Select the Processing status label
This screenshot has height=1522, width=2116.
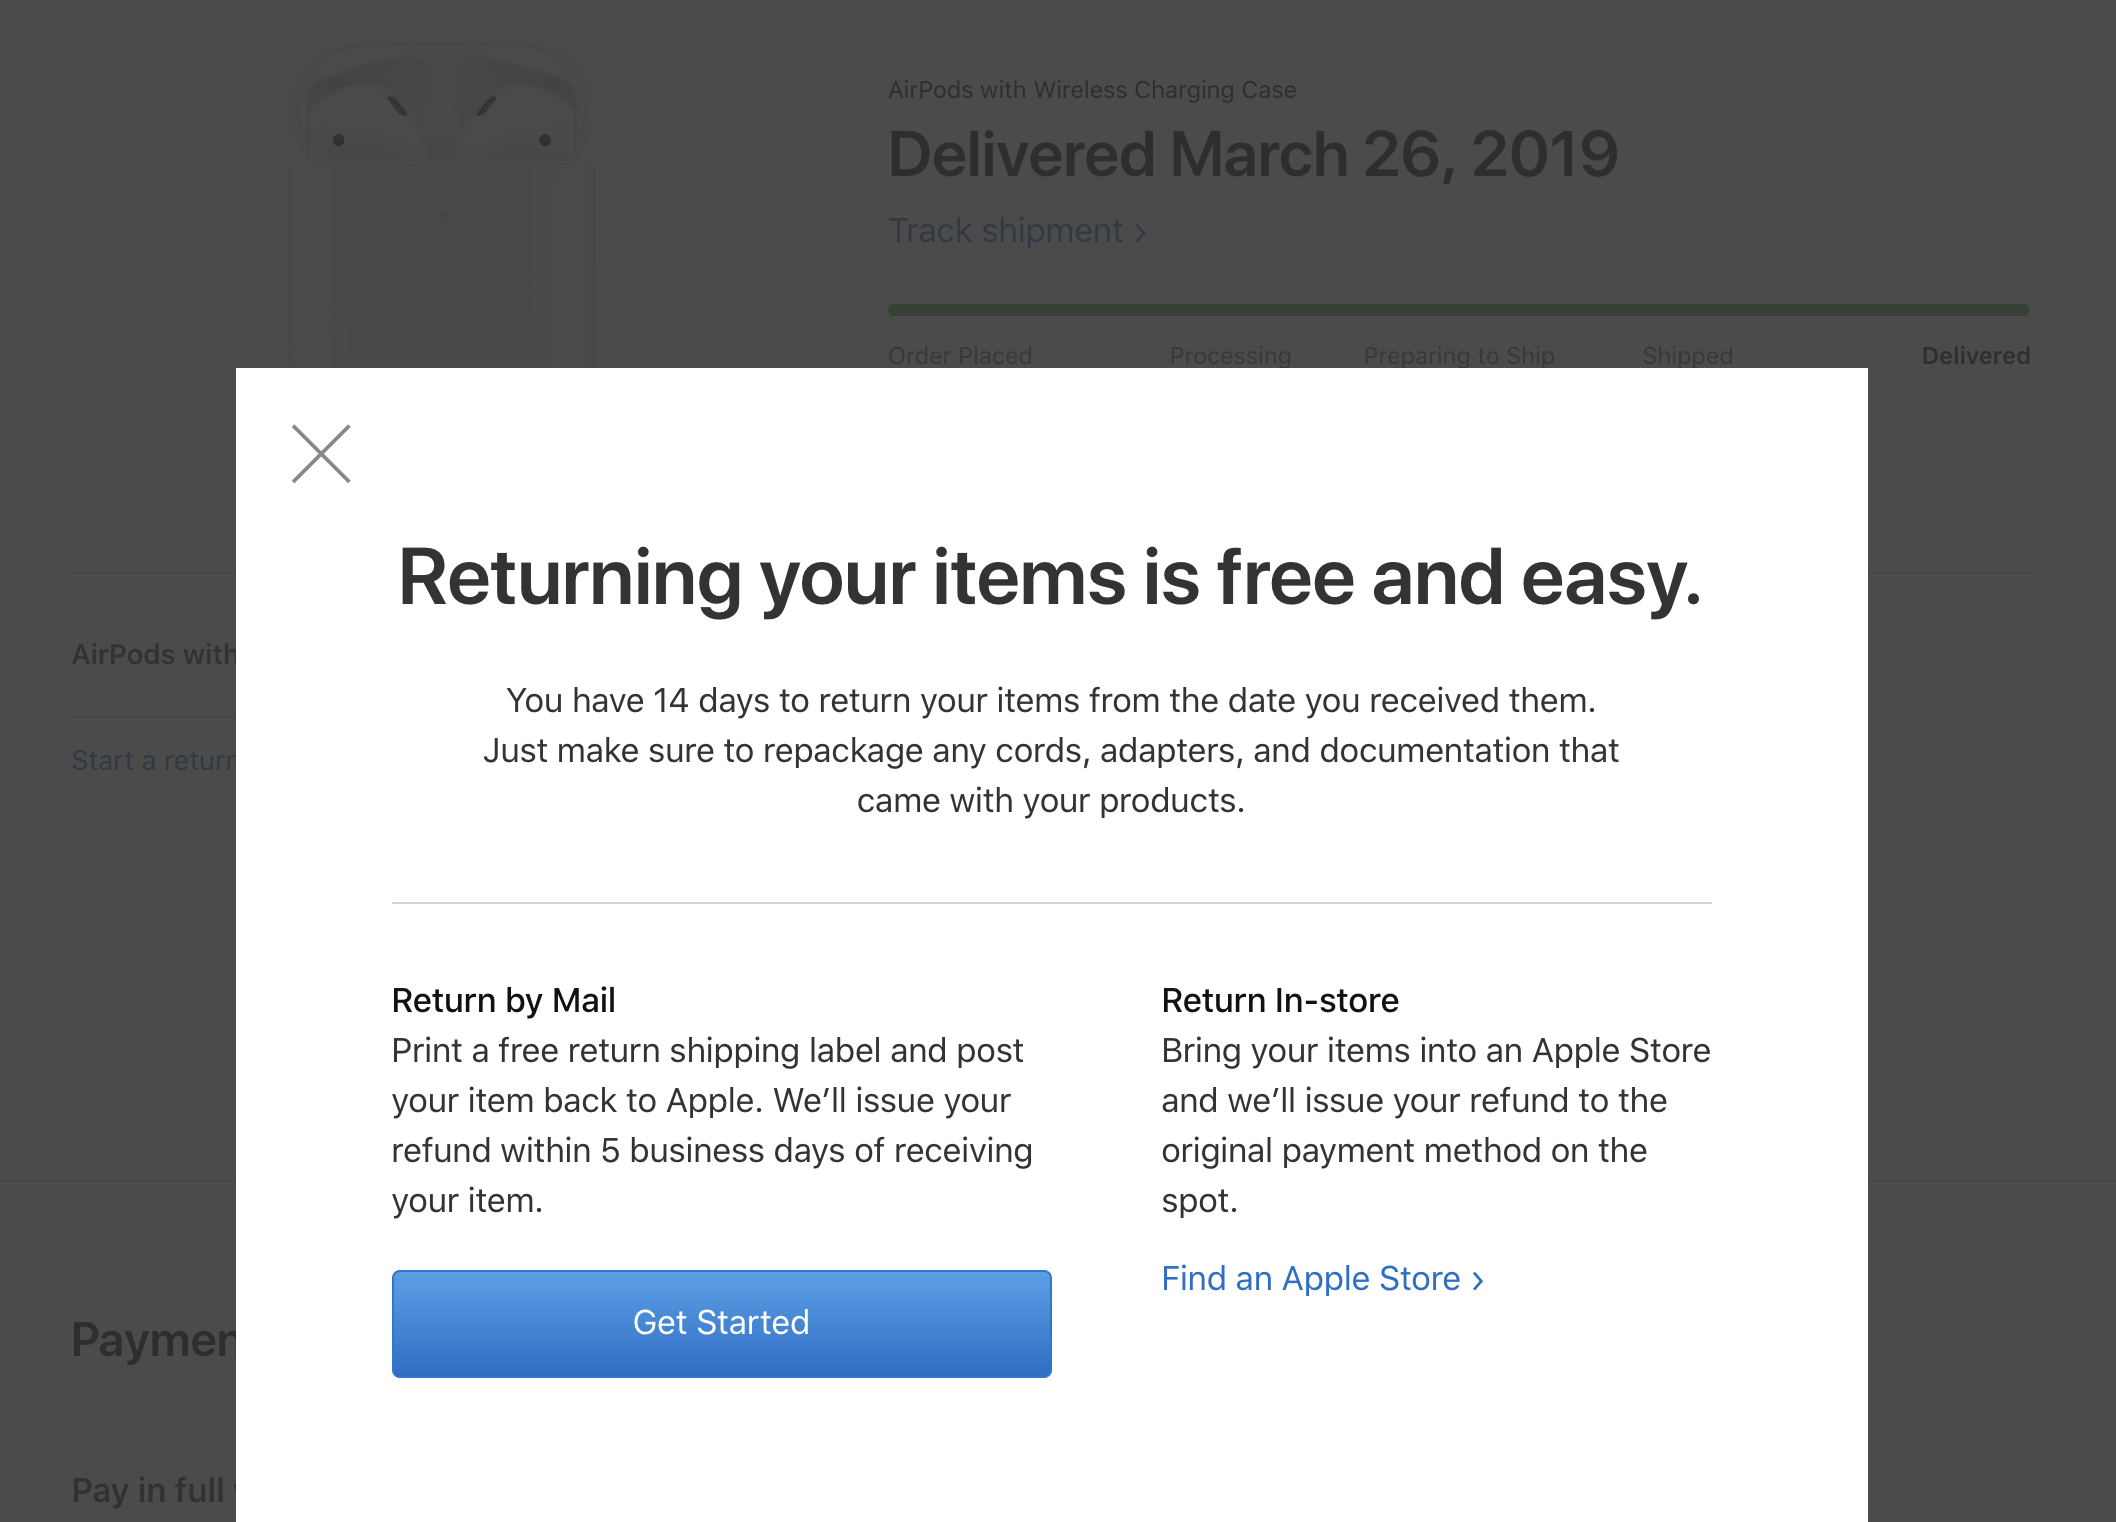[1230, 355]
